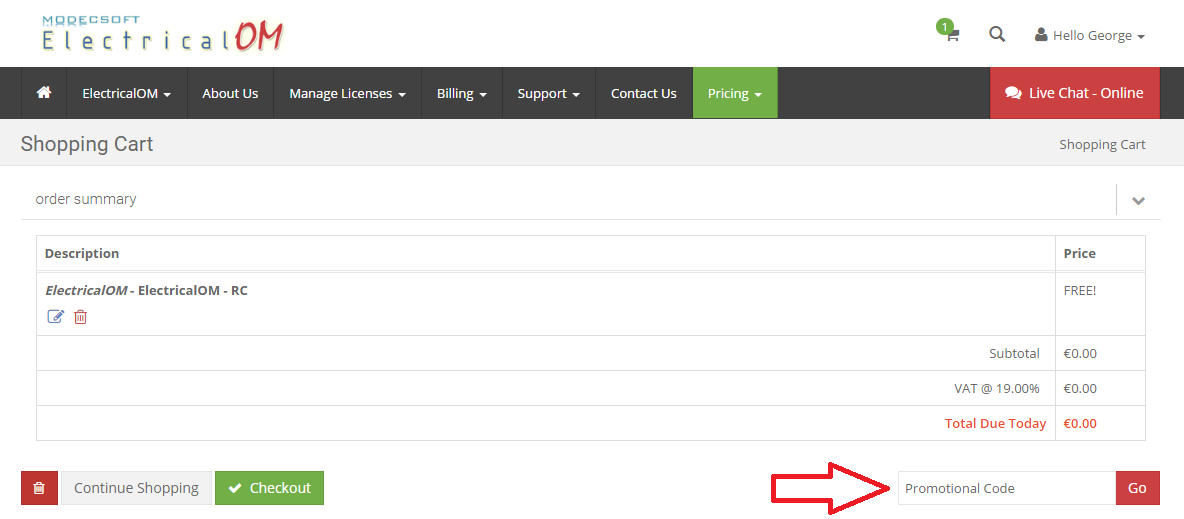Apply the promo code with Go button
The image size is (1184, 519).
pyautogui.click(x=1137, y=488)
